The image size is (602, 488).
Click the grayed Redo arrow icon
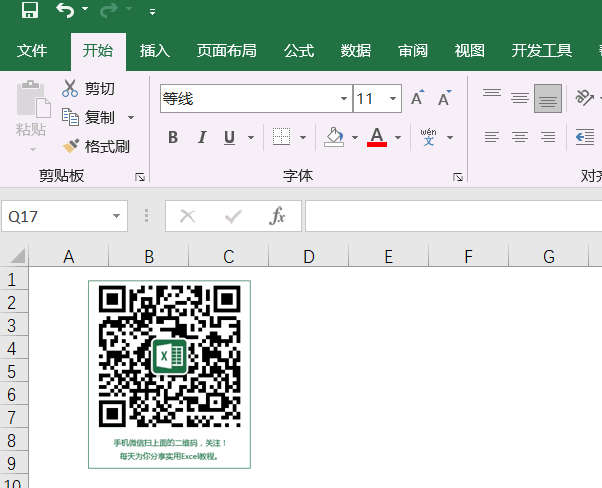(109, 10)
